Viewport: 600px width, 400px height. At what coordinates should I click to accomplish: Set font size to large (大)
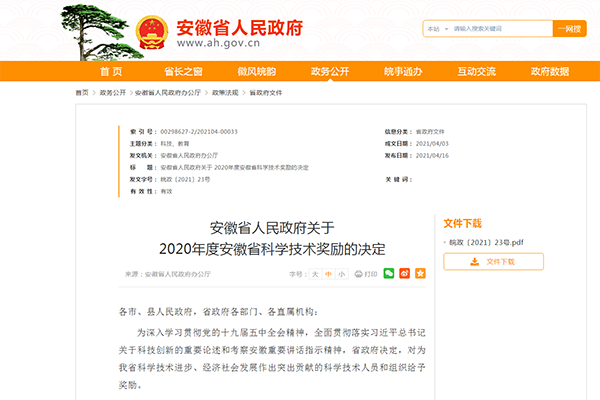coord(314,273)
